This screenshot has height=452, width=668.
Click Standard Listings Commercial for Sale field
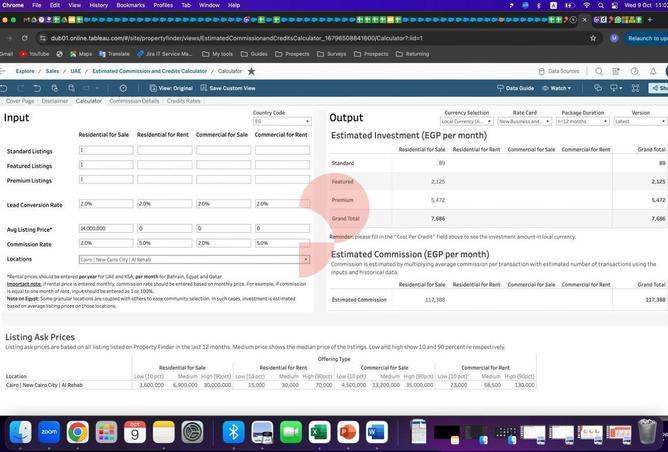[x=223, y=150]
